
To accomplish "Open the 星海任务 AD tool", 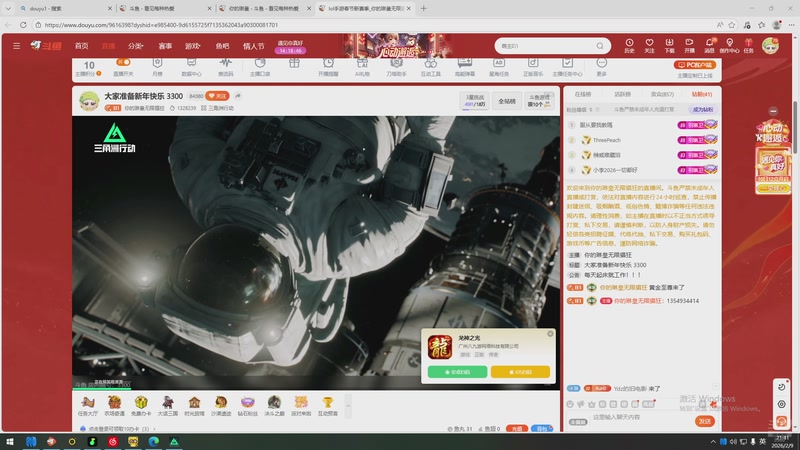I will click(499, 67).
